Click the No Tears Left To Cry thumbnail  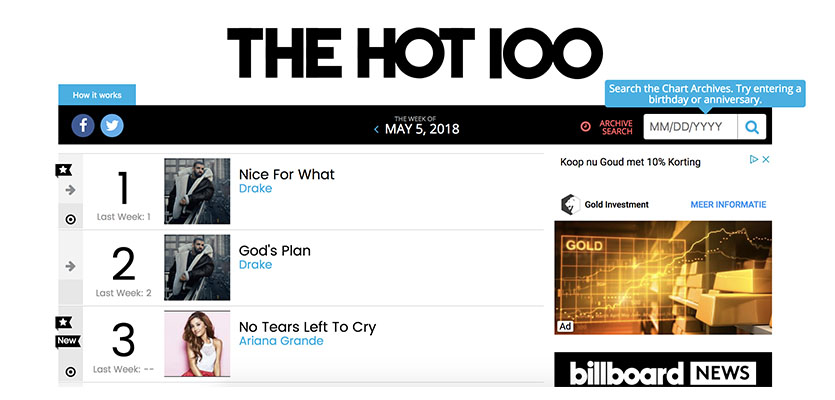(197, 343)
